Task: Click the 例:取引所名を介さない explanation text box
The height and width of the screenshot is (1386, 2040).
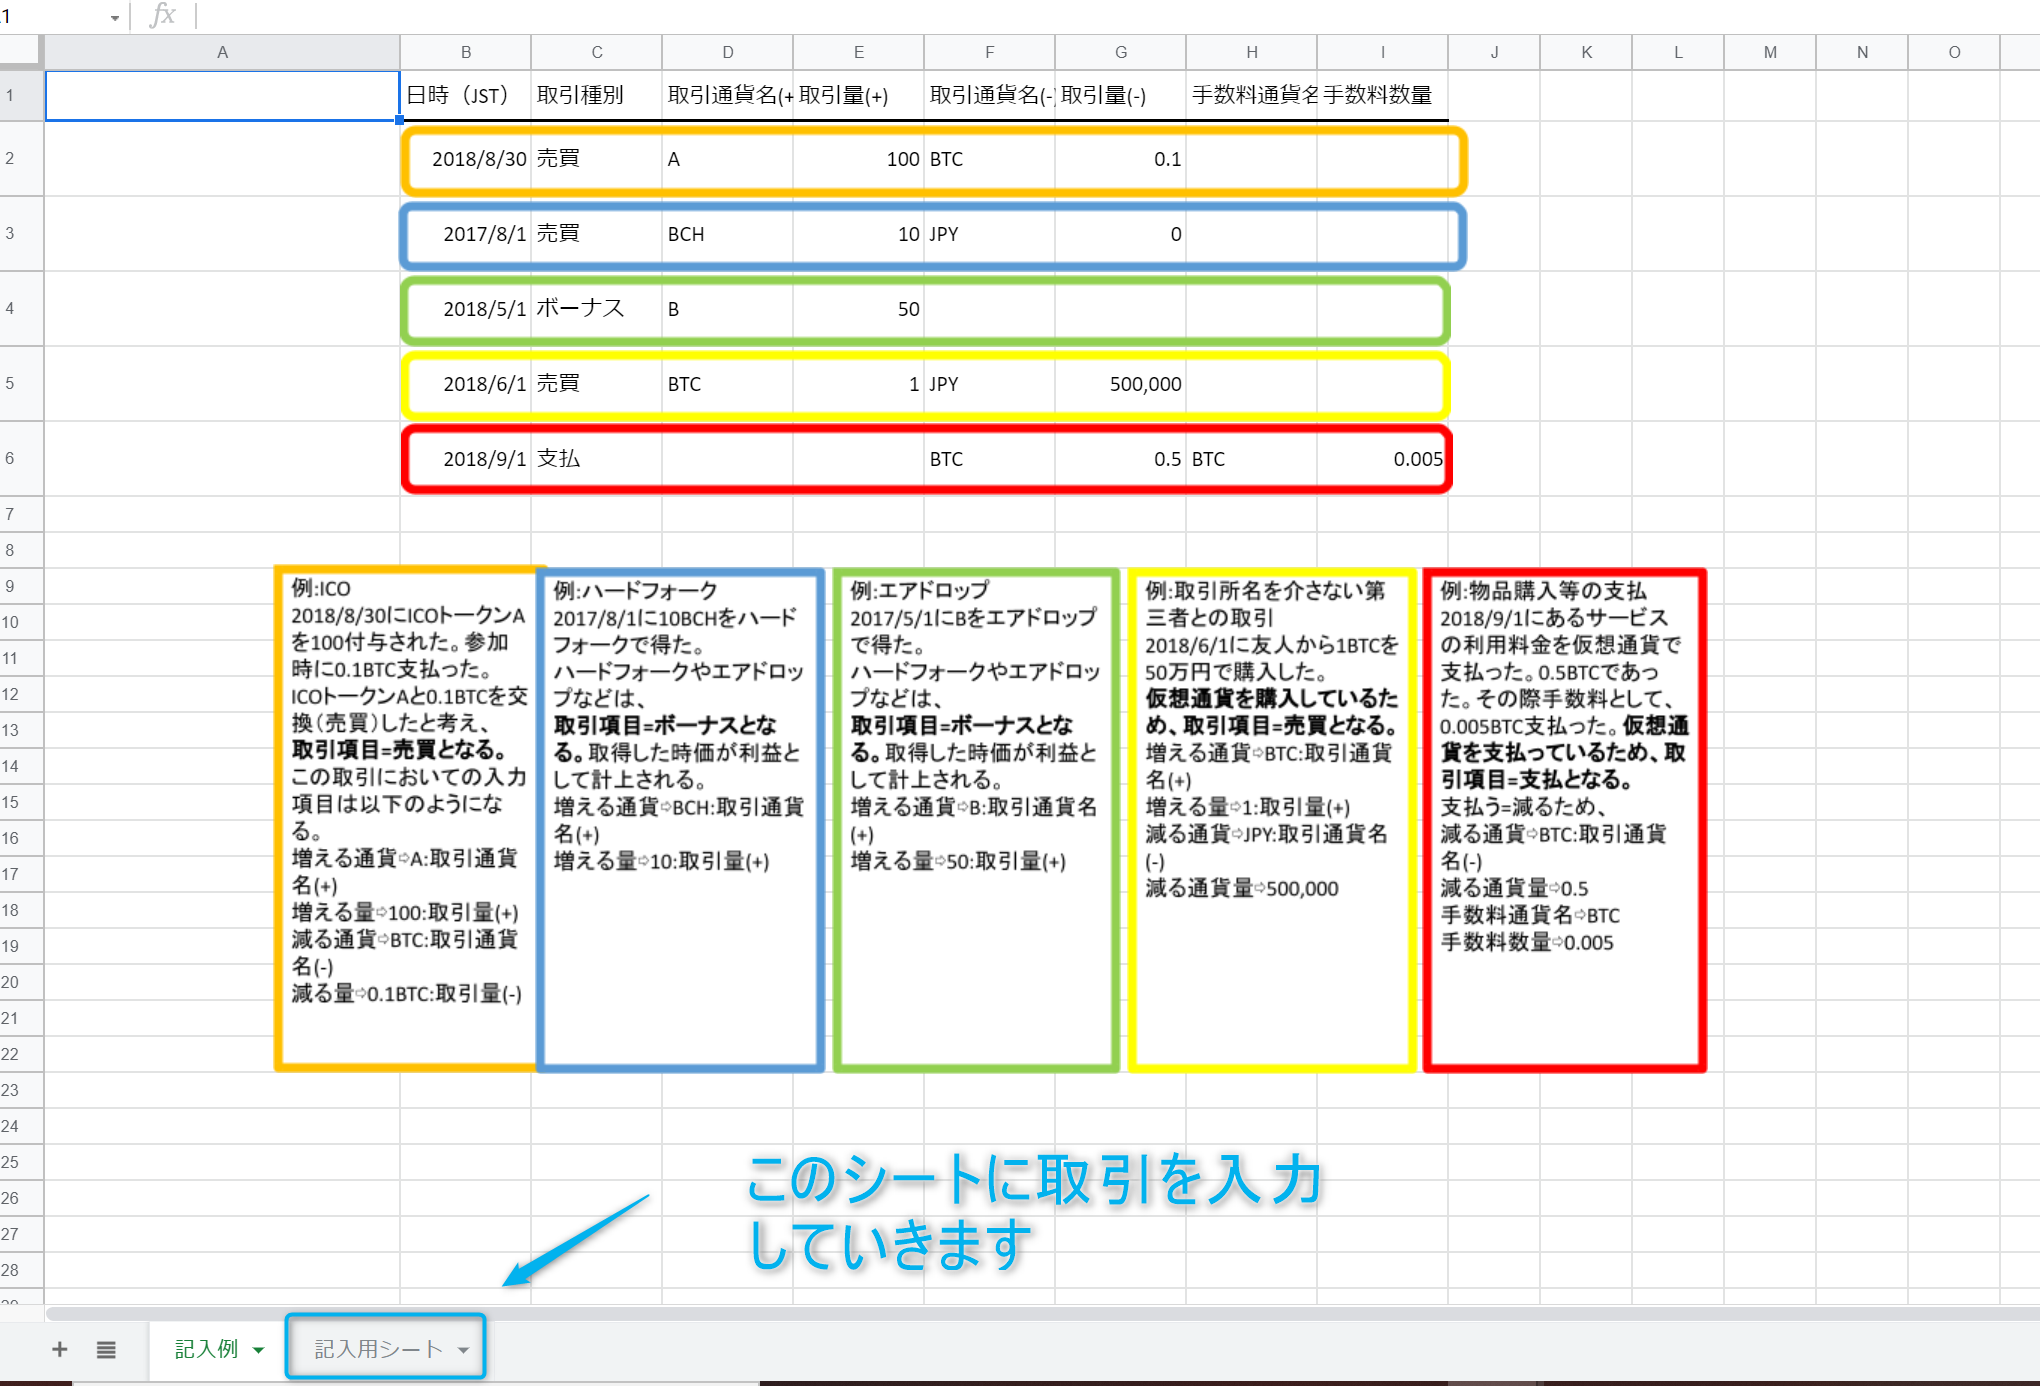Action: pyautogui.click(x=1272, y=820)
